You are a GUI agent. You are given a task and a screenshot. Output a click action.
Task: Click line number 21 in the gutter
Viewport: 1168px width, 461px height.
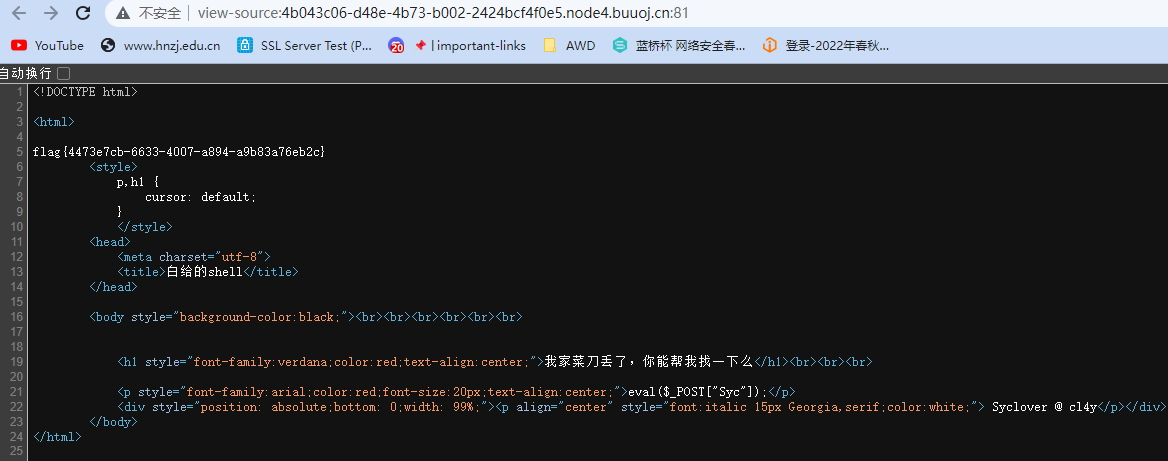click(17, 392)
